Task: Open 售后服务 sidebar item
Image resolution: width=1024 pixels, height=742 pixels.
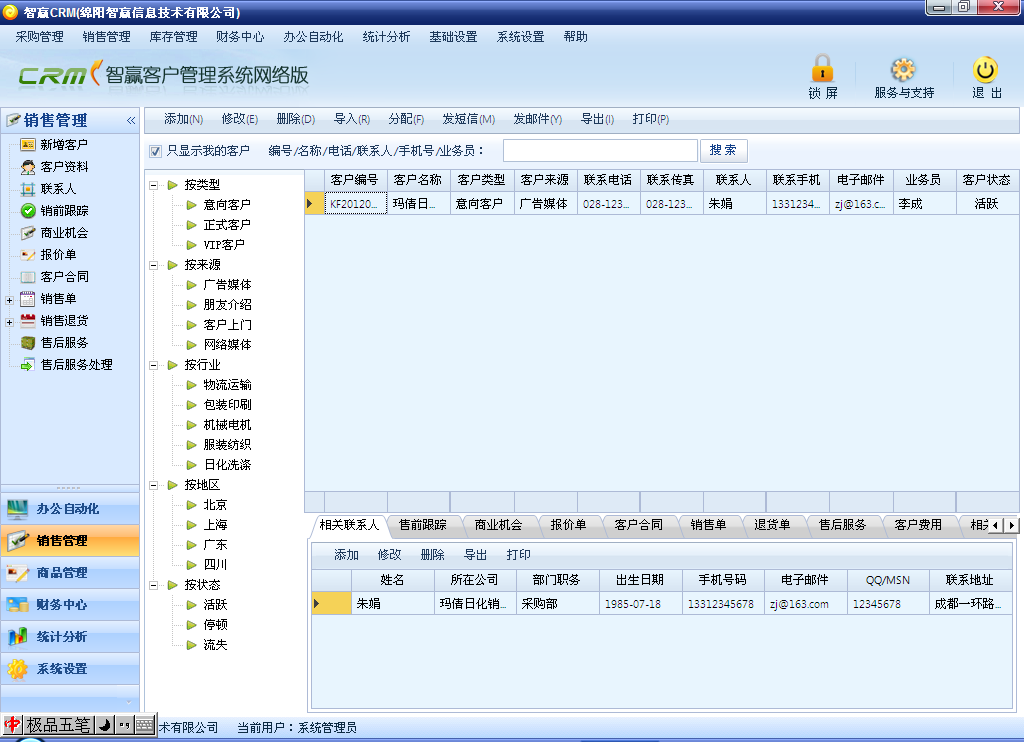Action: point(63,342)
